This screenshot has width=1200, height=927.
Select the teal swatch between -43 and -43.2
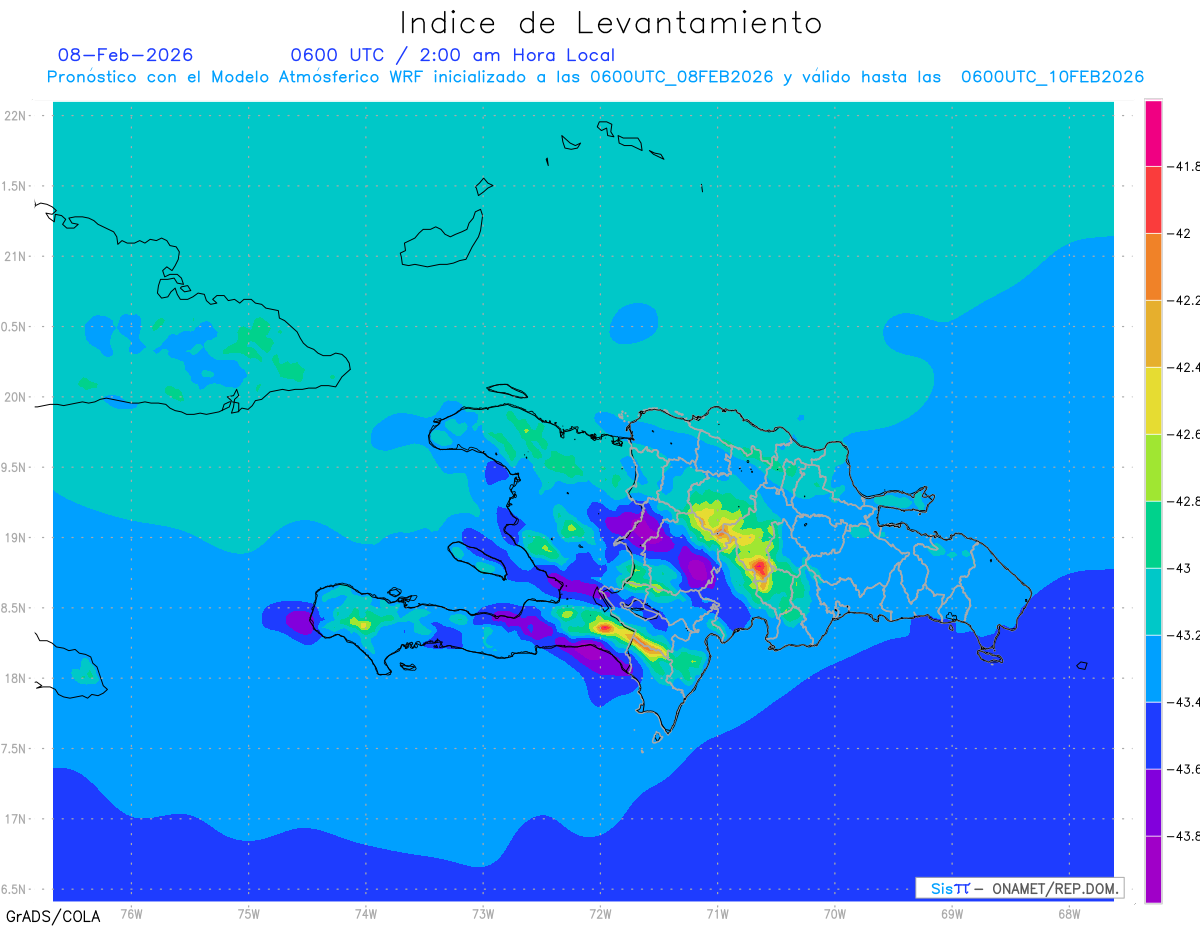tap(1153, 601)
